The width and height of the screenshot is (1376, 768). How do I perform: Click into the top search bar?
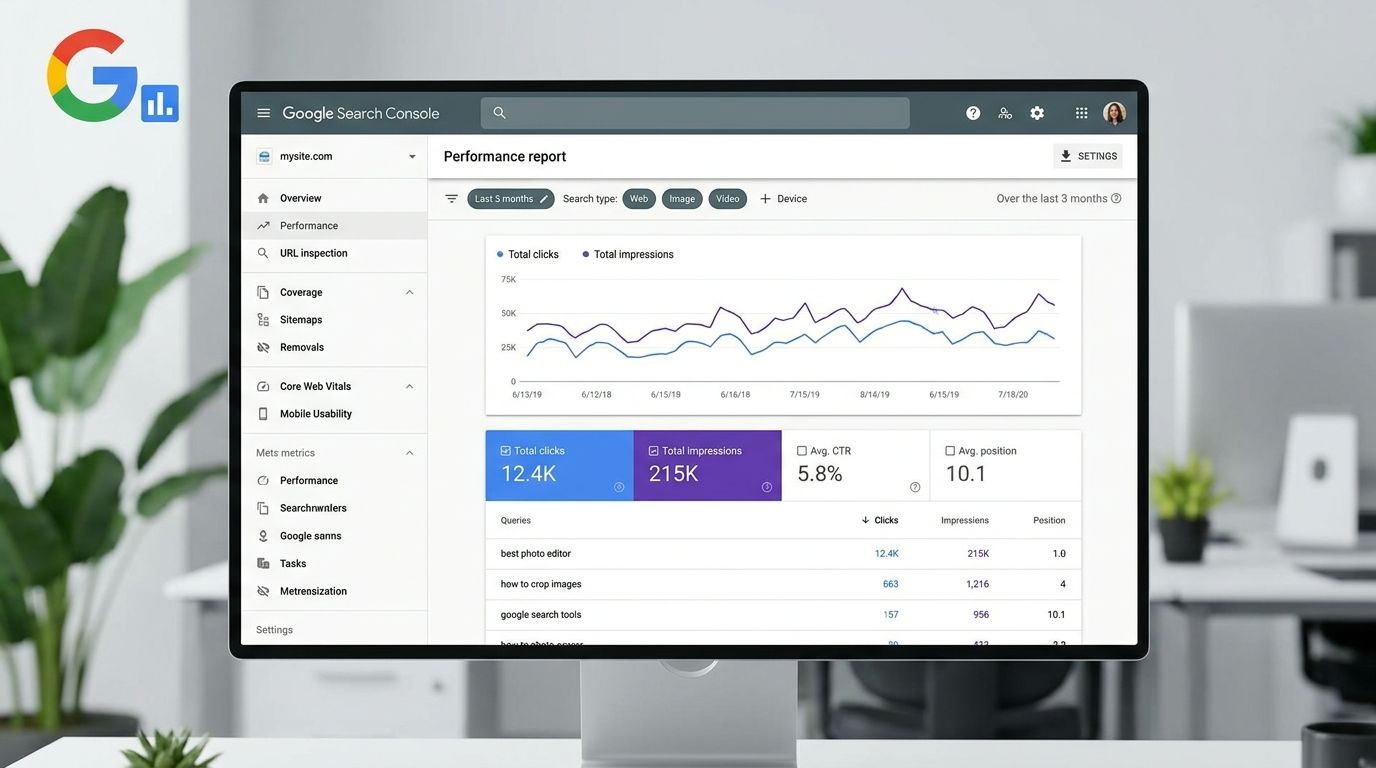tap(695, 113)
